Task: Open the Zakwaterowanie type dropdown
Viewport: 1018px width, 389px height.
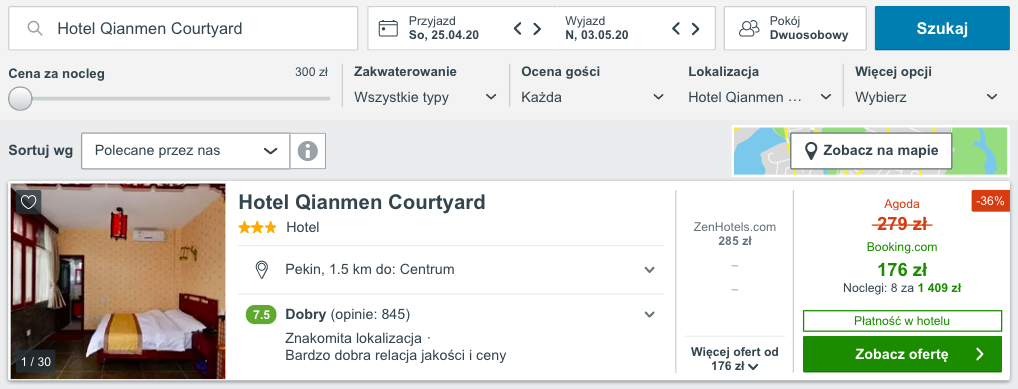Action: coord(426,97)
